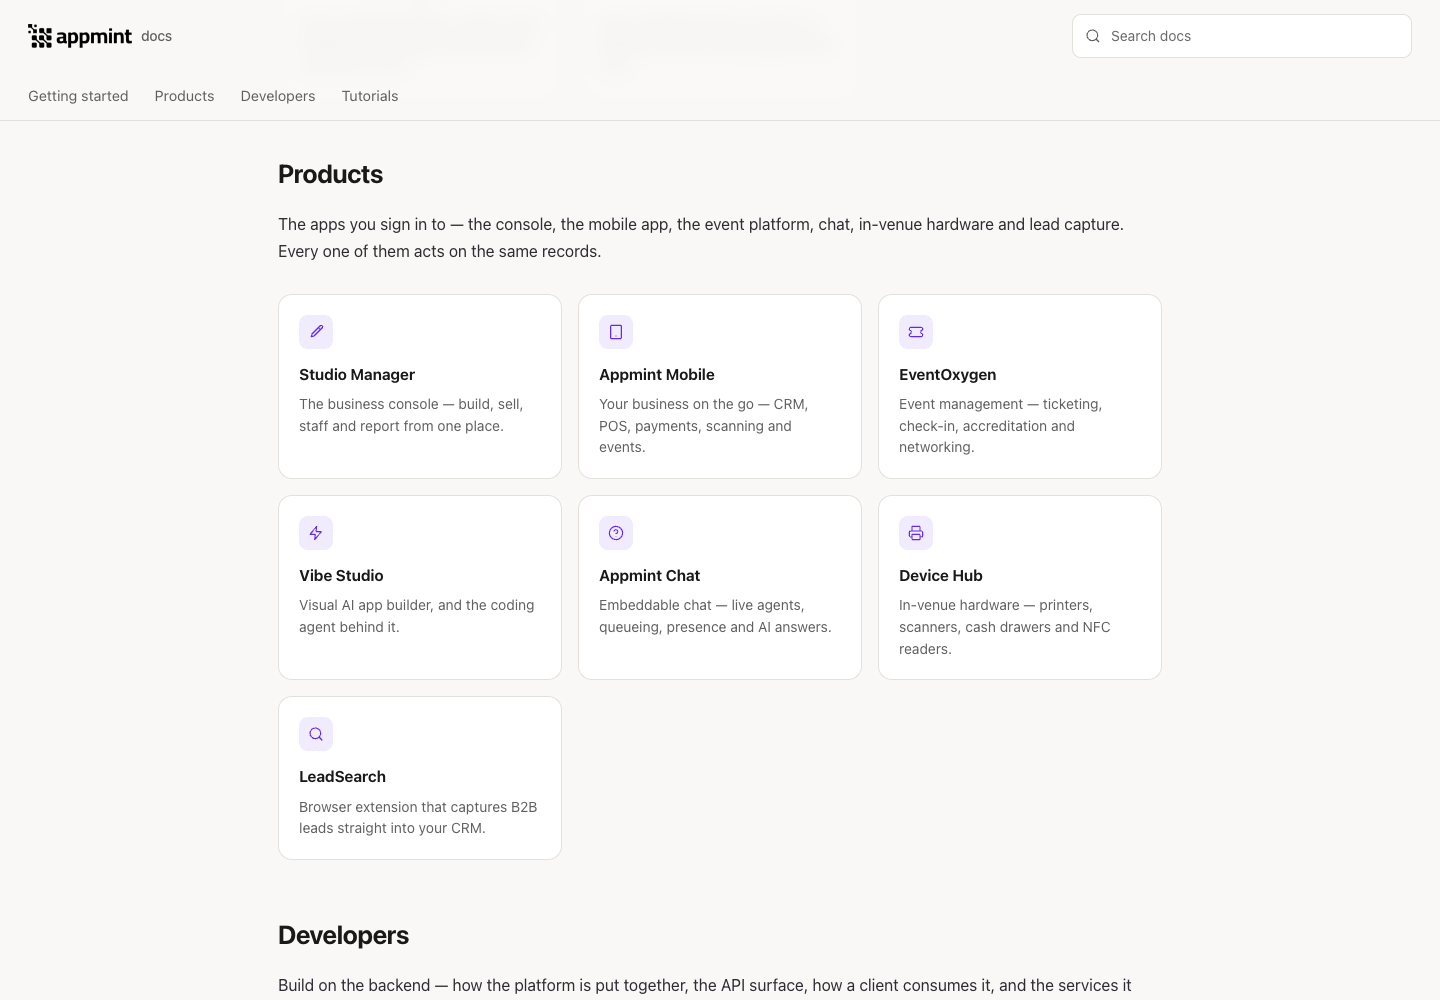Open the Developers nav item
This screenshot has height=1000, width=1440.
[x=278, y=96]
